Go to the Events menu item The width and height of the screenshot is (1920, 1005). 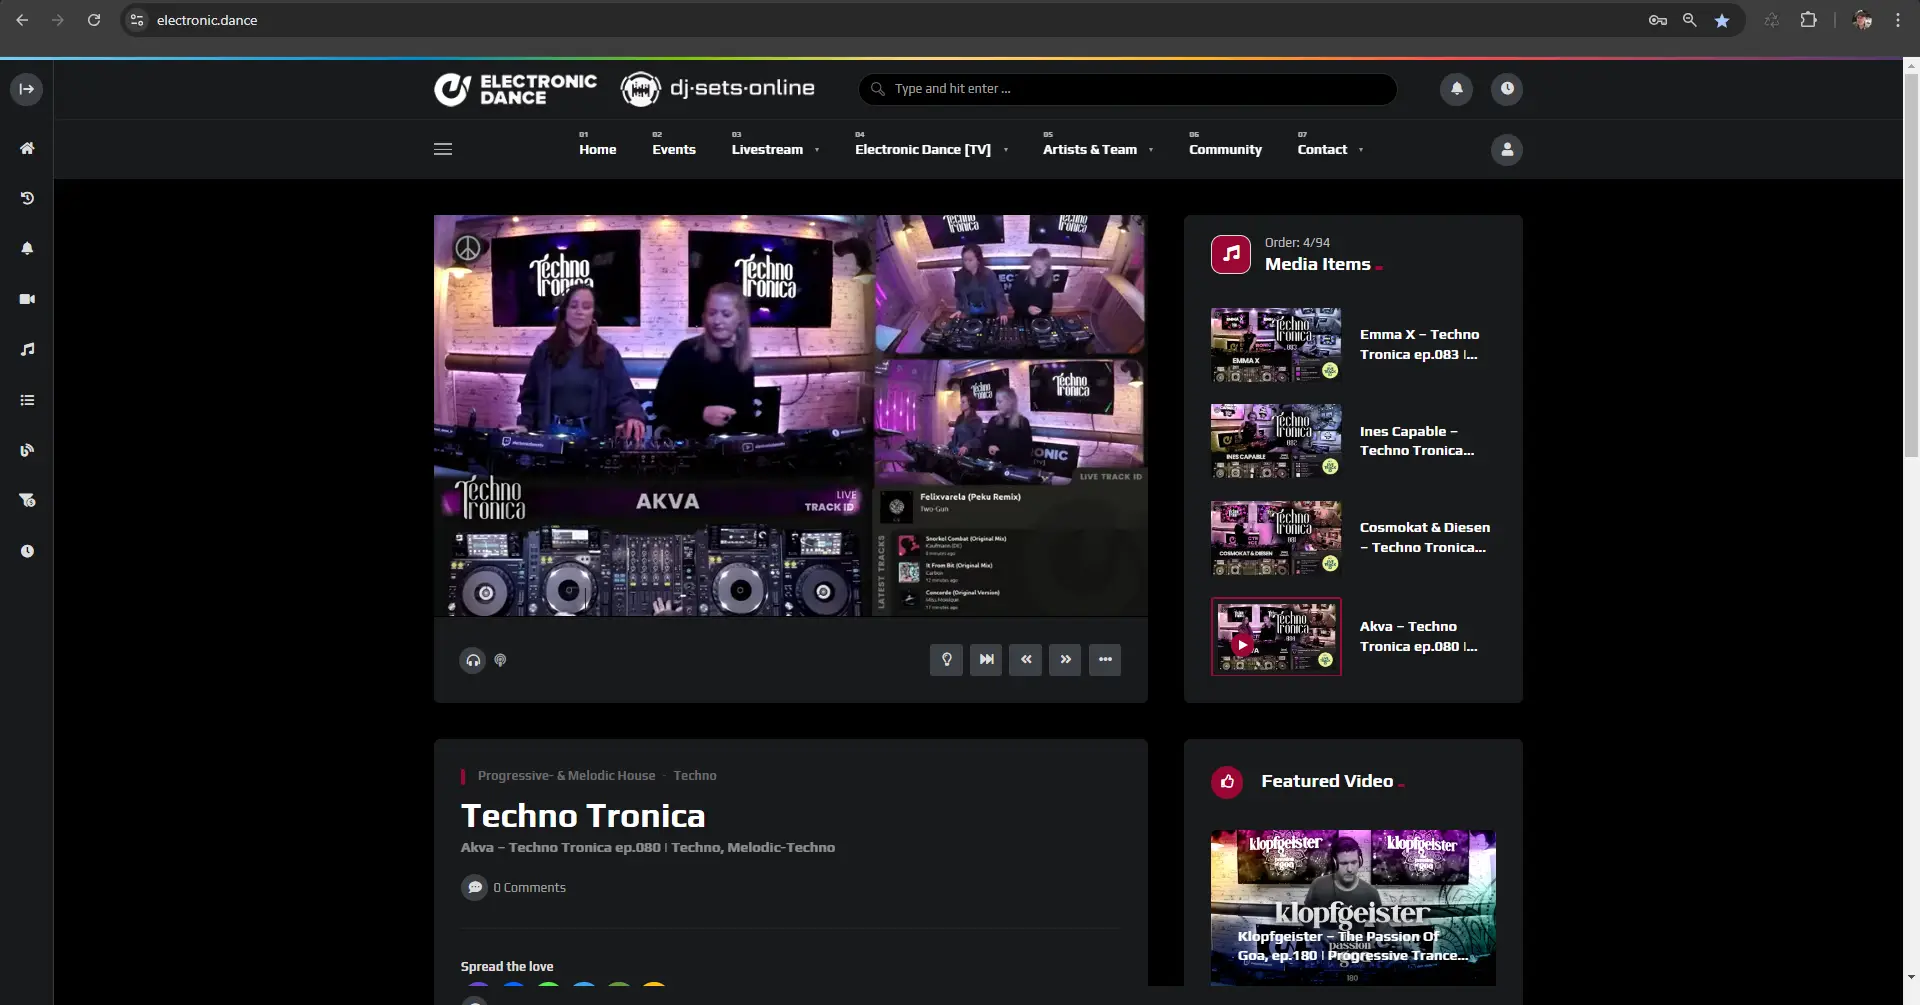click(x=673, y=150)
